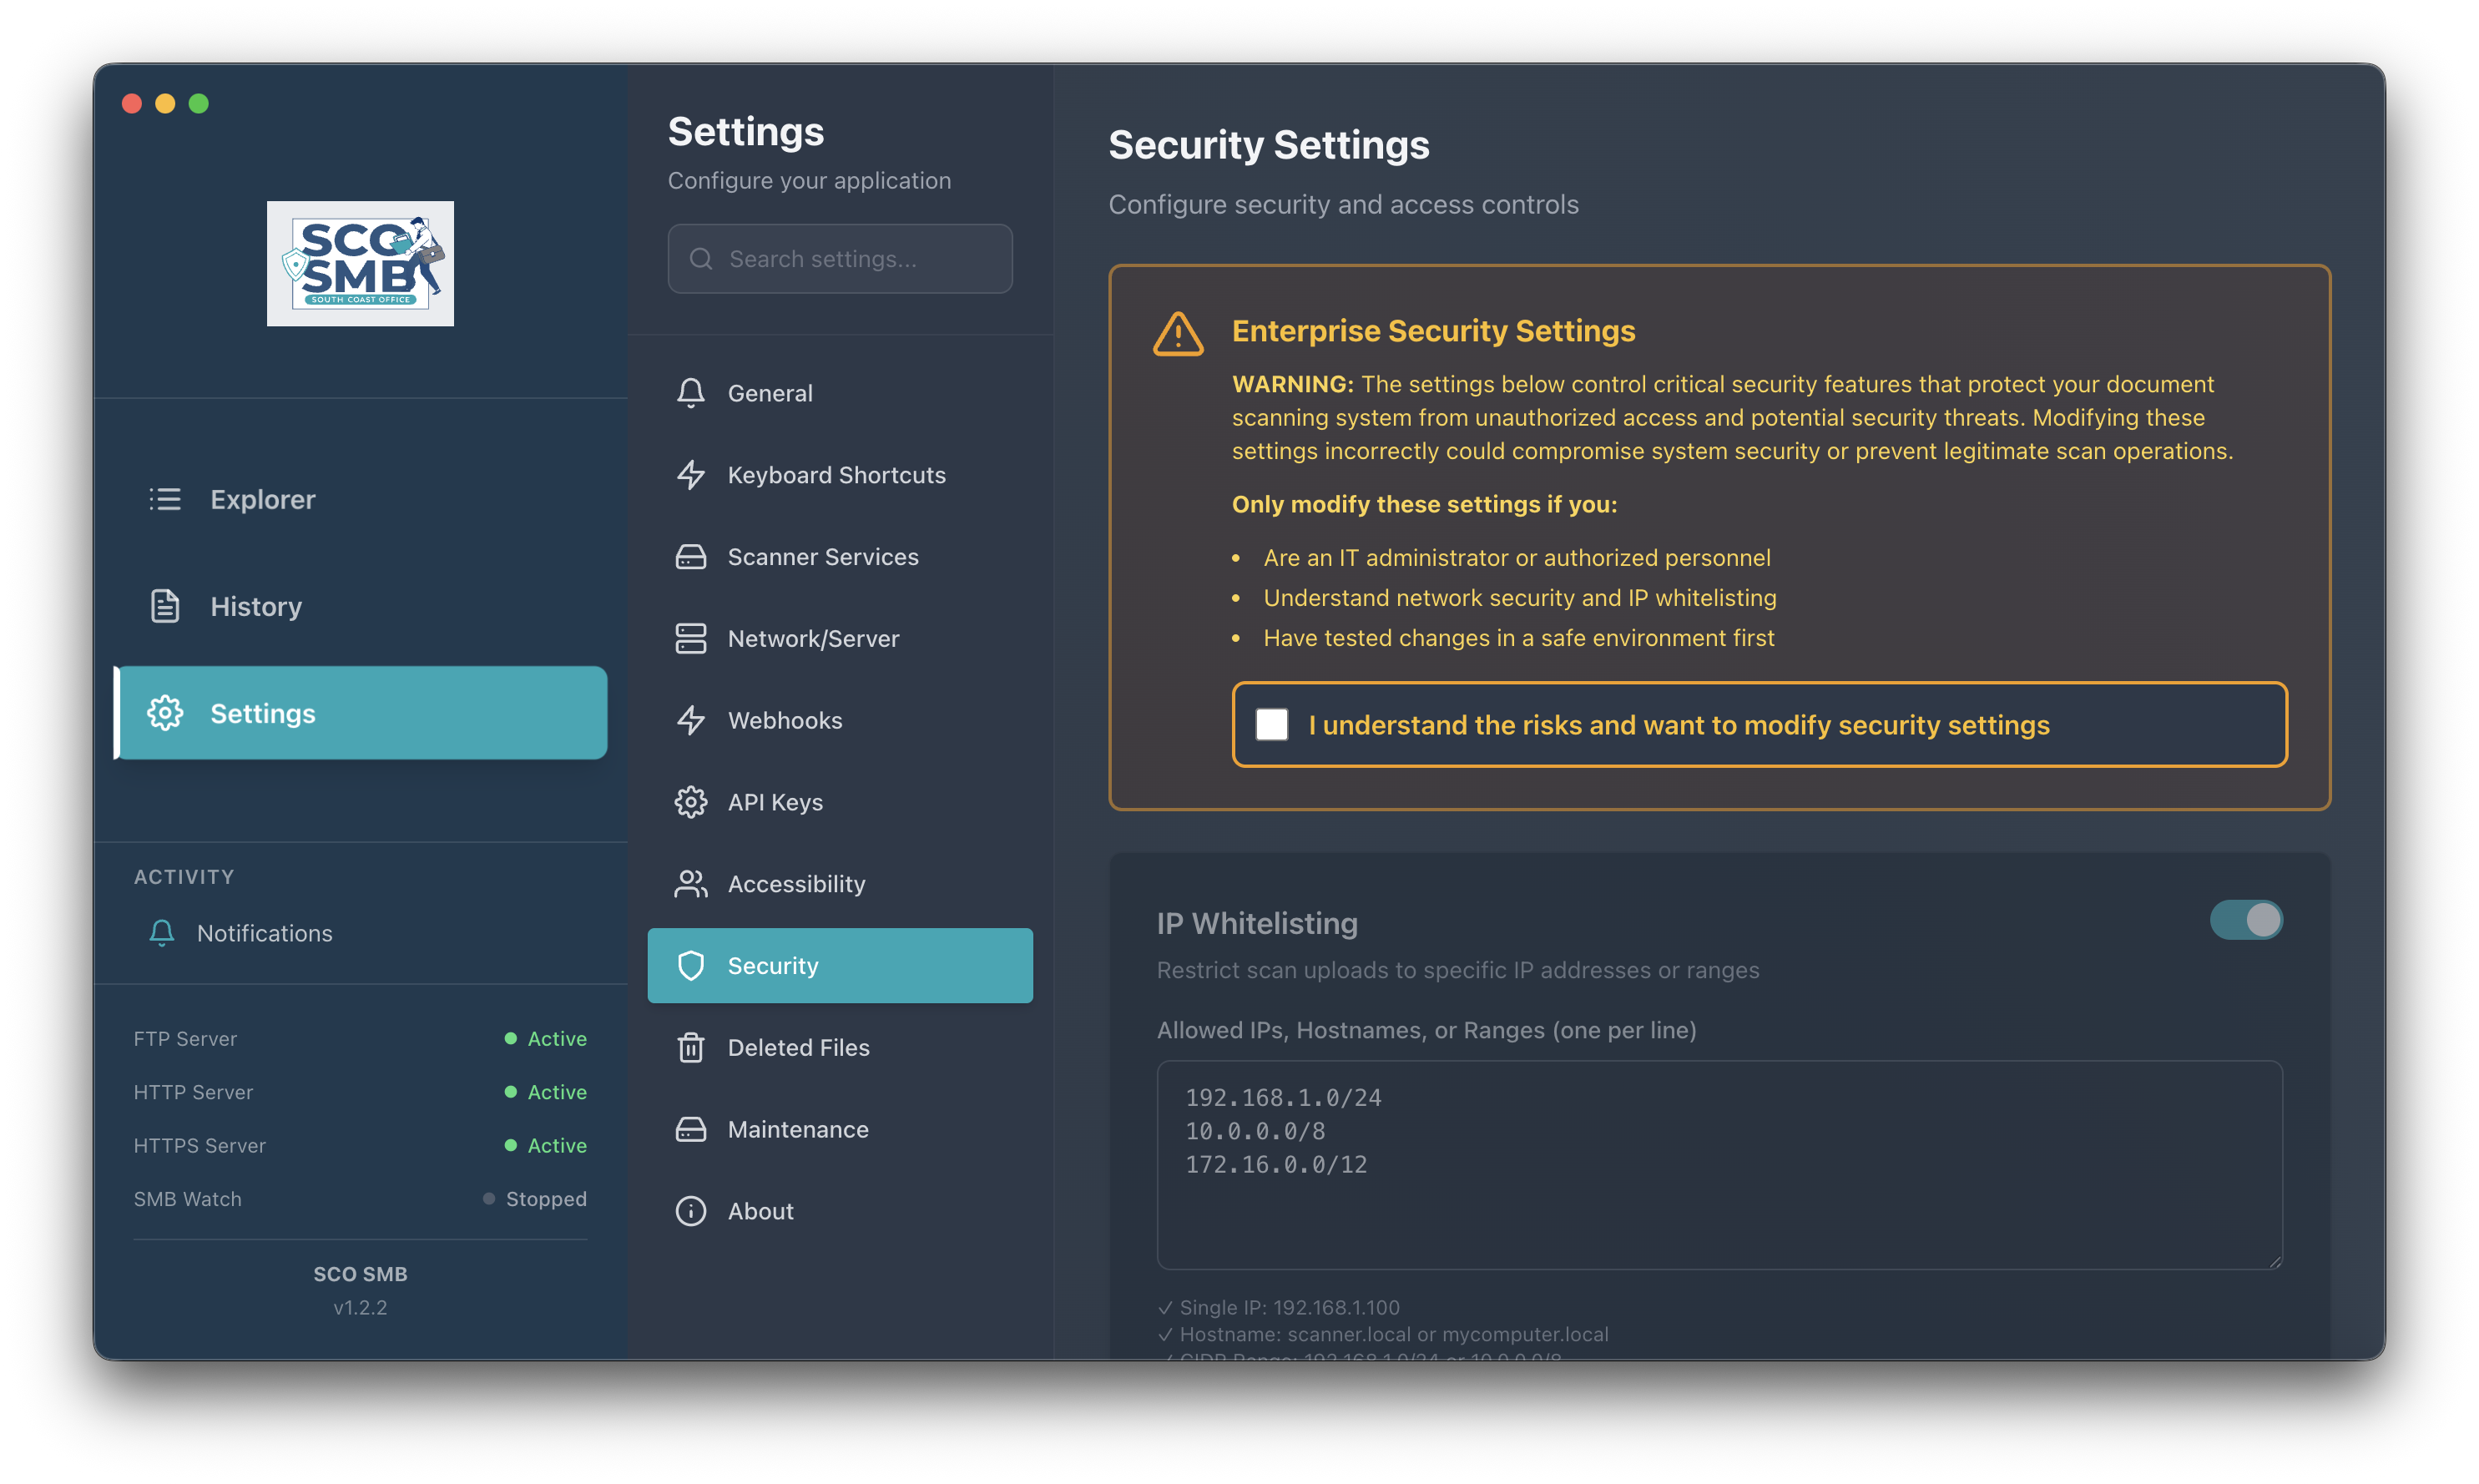Click the About info icon
The image size is (2479, 1484).
tap(691, 1211)
